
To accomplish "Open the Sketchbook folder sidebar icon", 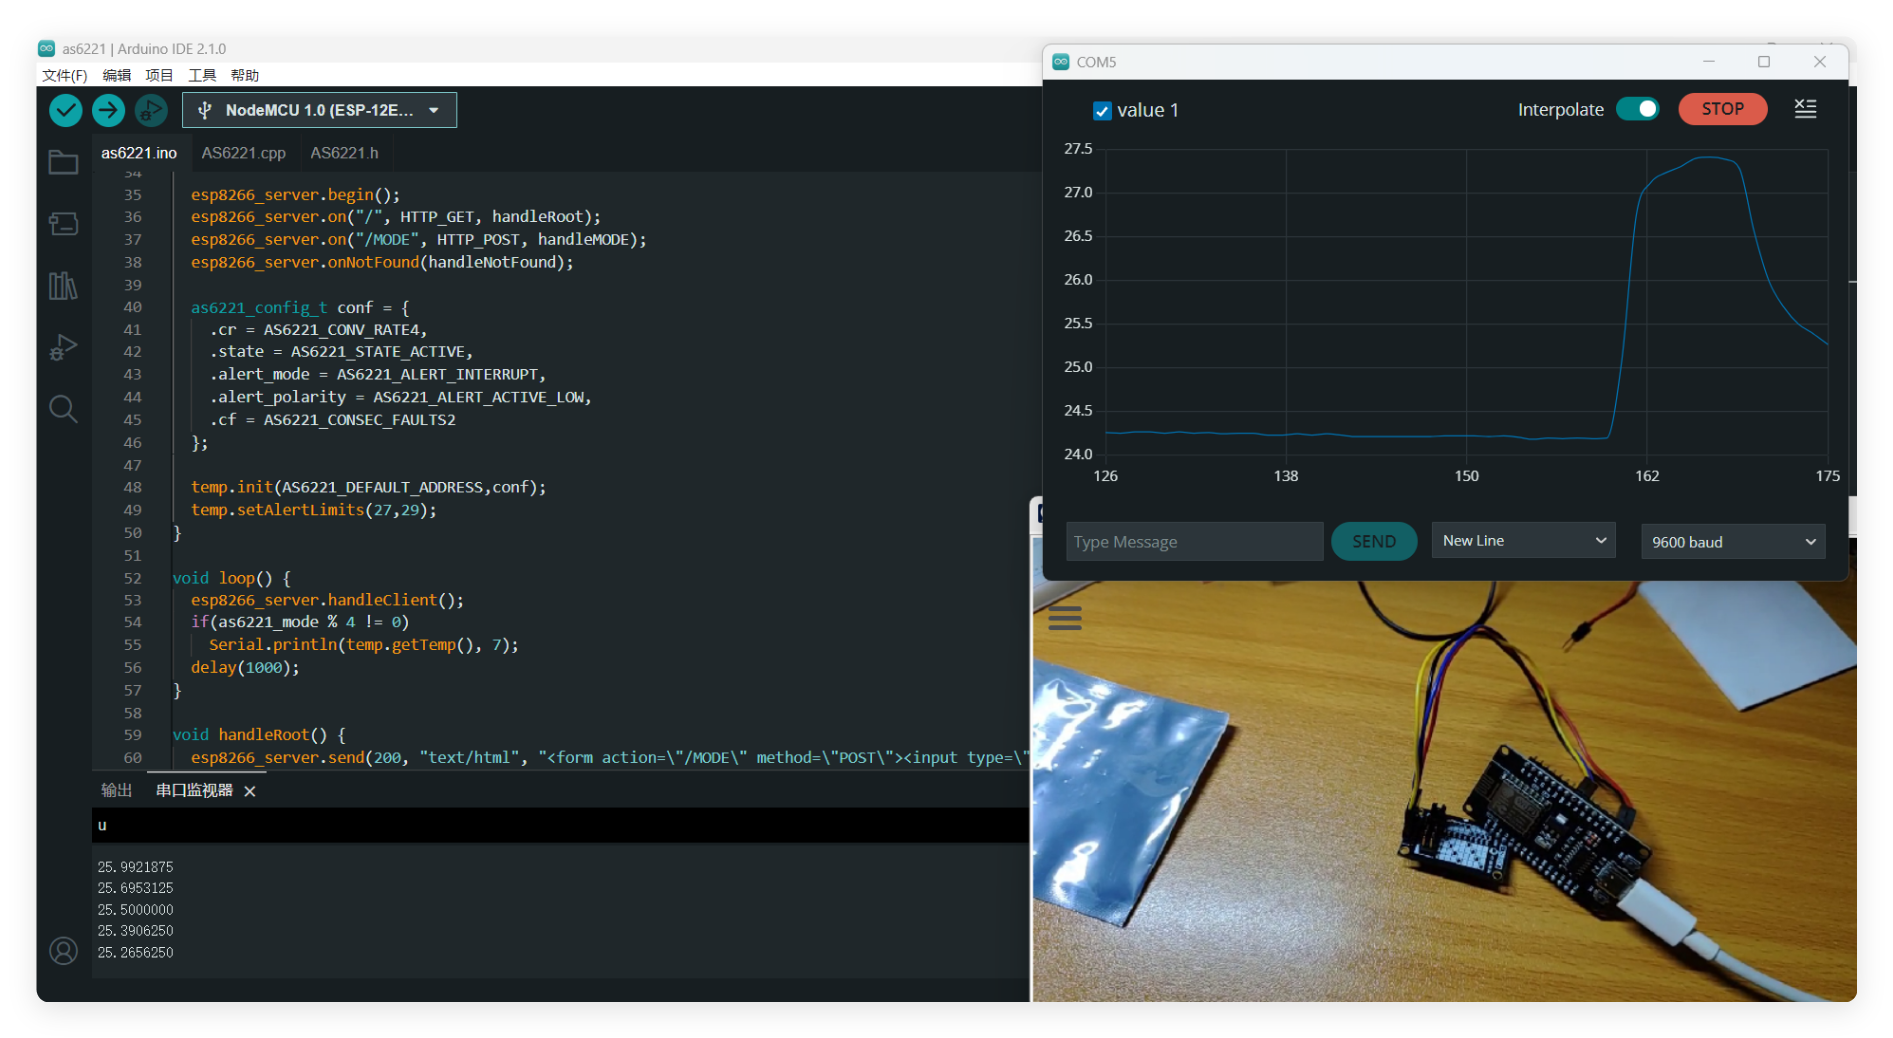I will [x=63, y=162].
